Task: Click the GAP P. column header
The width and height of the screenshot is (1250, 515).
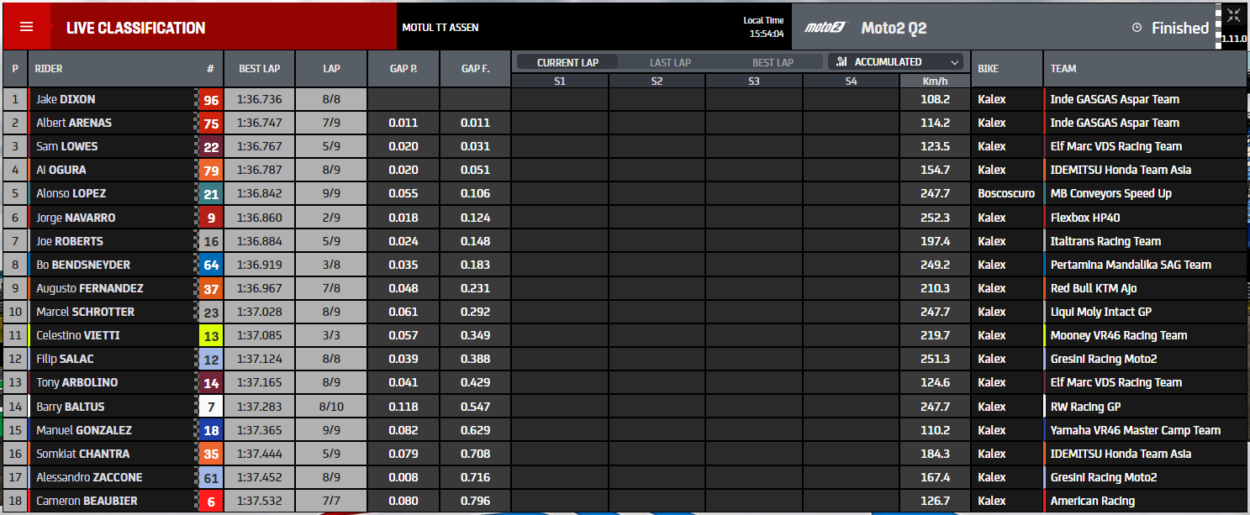Action: click(403, 69)
